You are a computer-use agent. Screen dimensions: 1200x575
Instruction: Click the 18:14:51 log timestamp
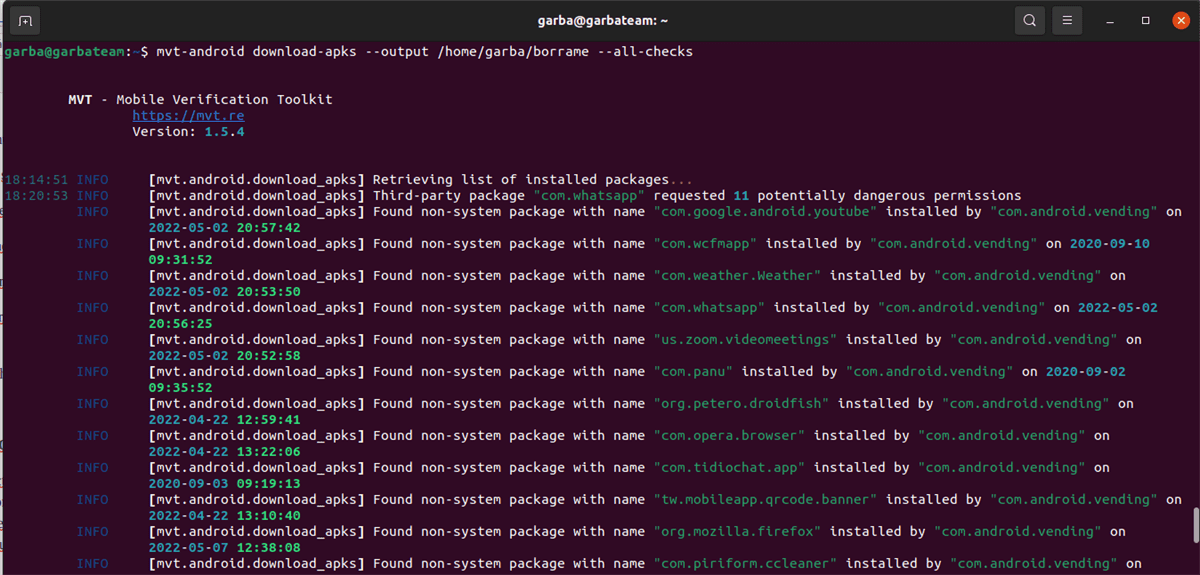[36, 180]
